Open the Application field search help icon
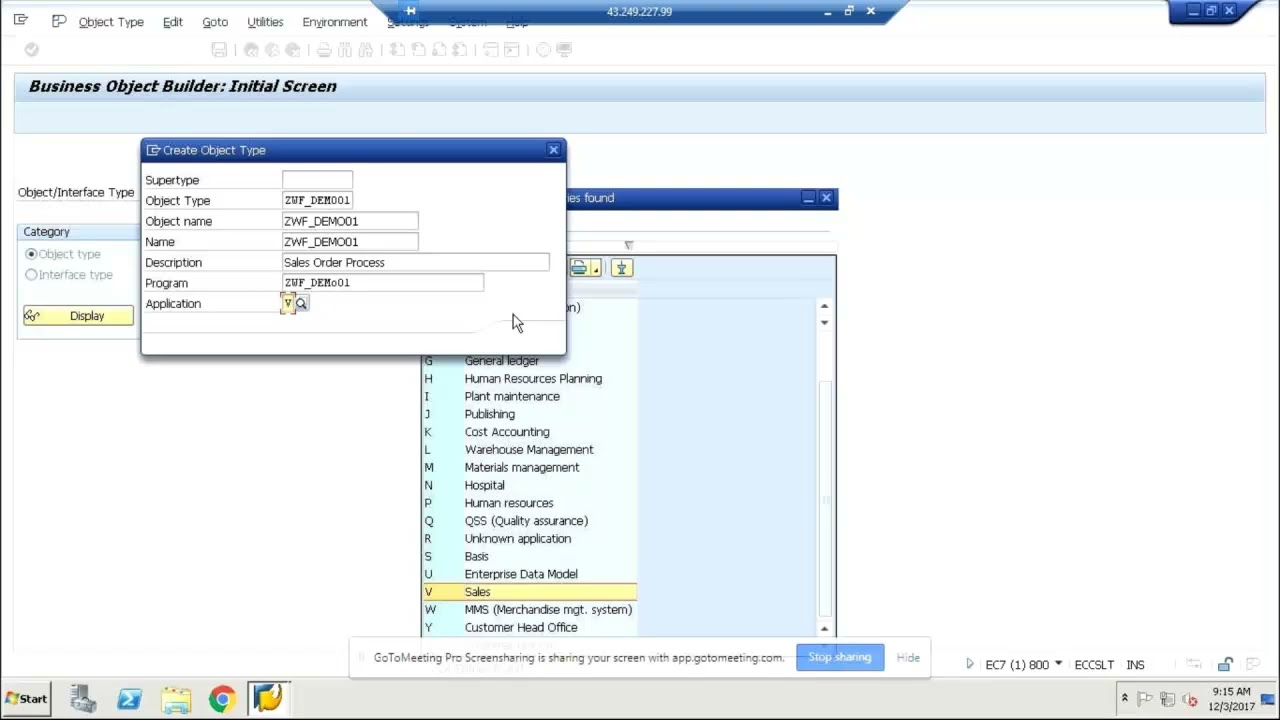 point(301,304)
